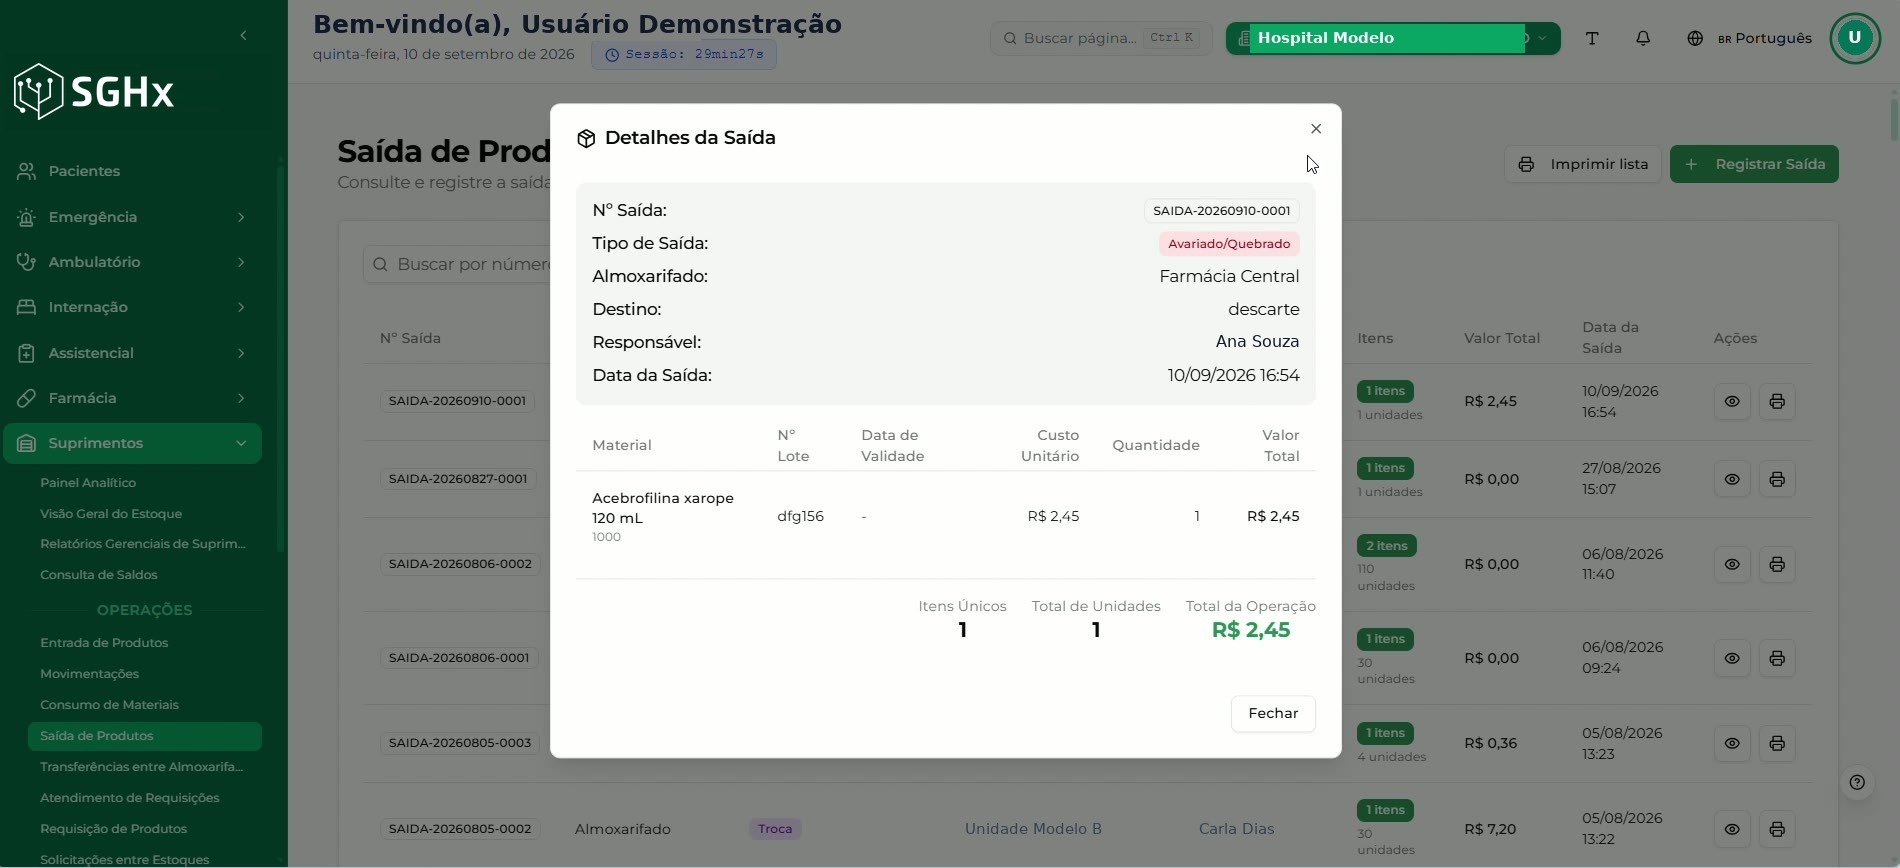Close the Detalhes da Saída dialog with X

pos(1316,129)
